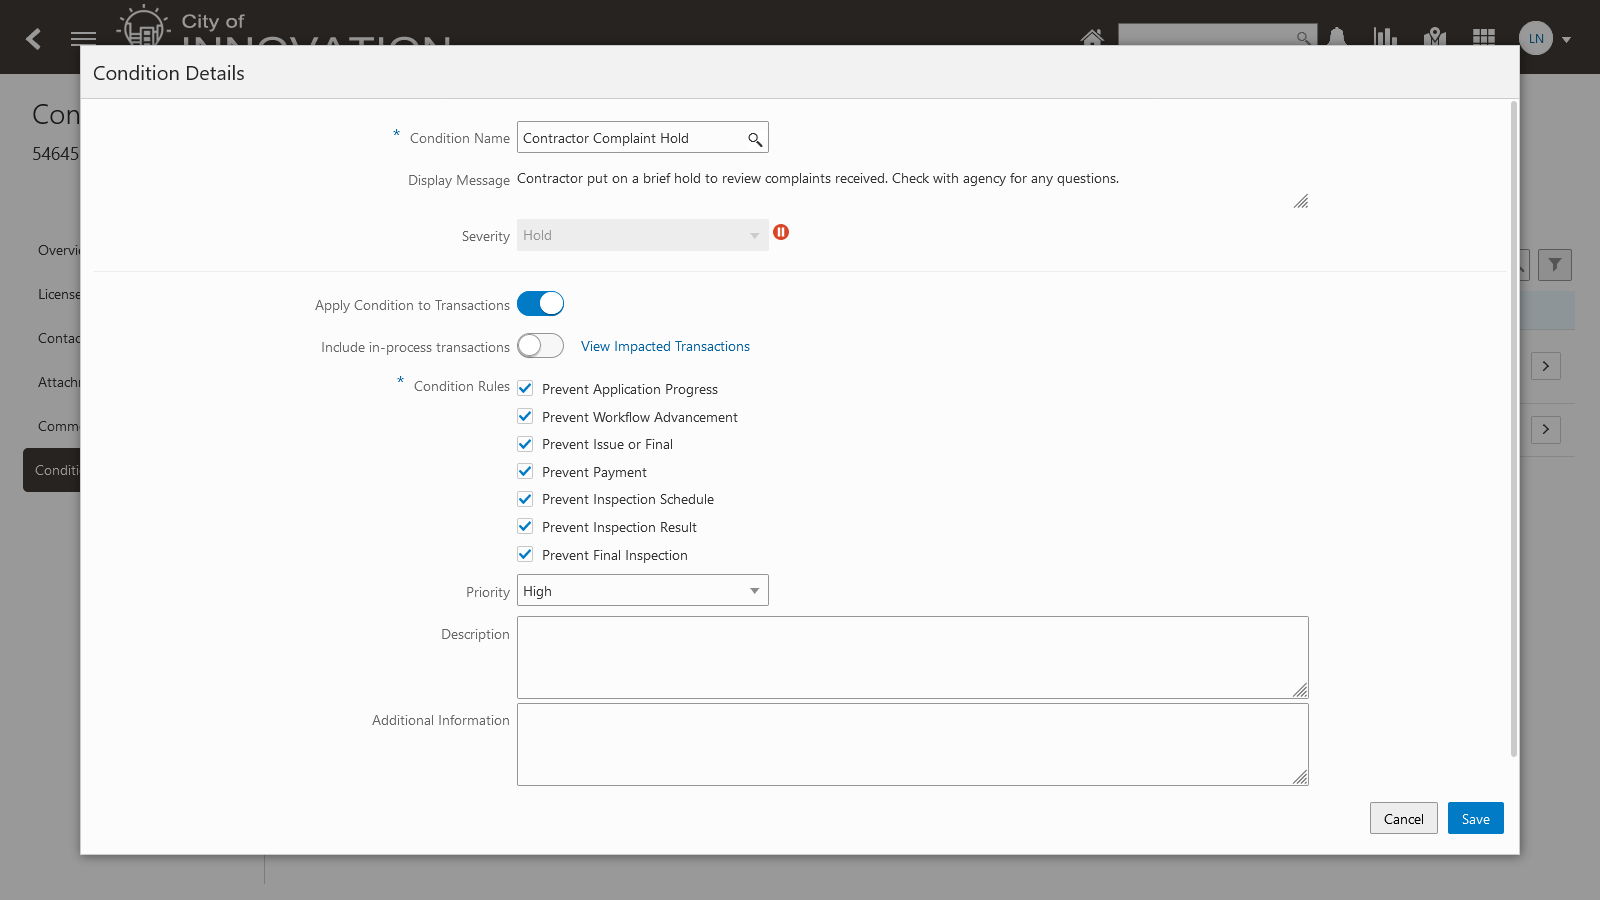
Task: Click the search icon in Condition Name field
Action: [x=755, y=139]
